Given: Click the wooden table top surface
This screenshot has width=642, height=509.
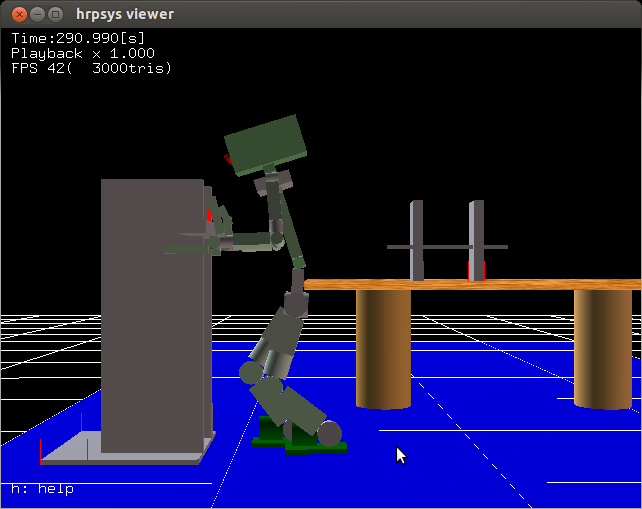Looking at the screenshot, I should 470,285.
